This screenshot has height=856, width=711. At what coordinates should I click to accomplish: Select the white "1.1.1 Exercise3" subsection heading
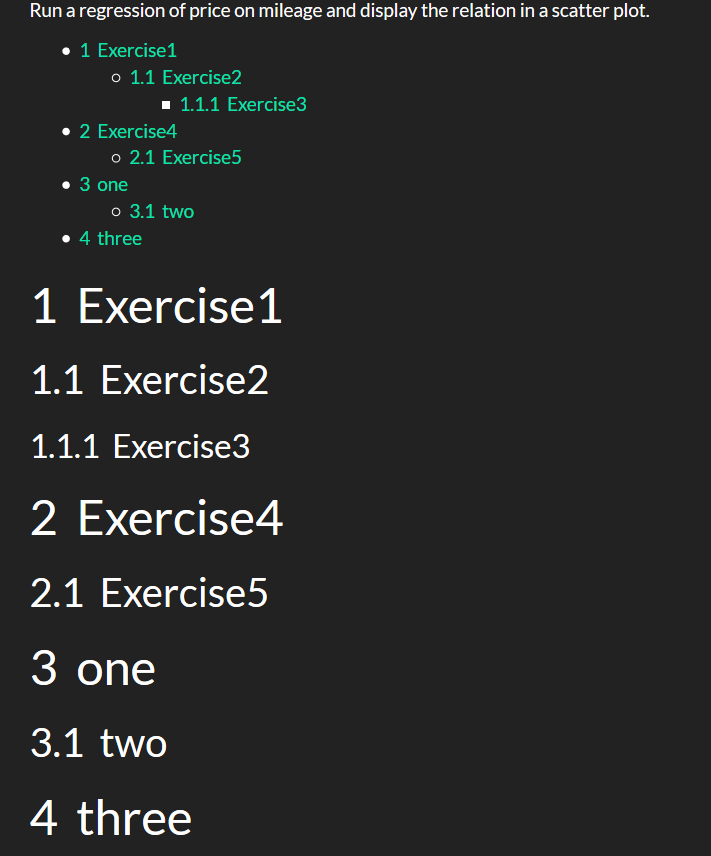pyautogui.click(x=140, y=446)
